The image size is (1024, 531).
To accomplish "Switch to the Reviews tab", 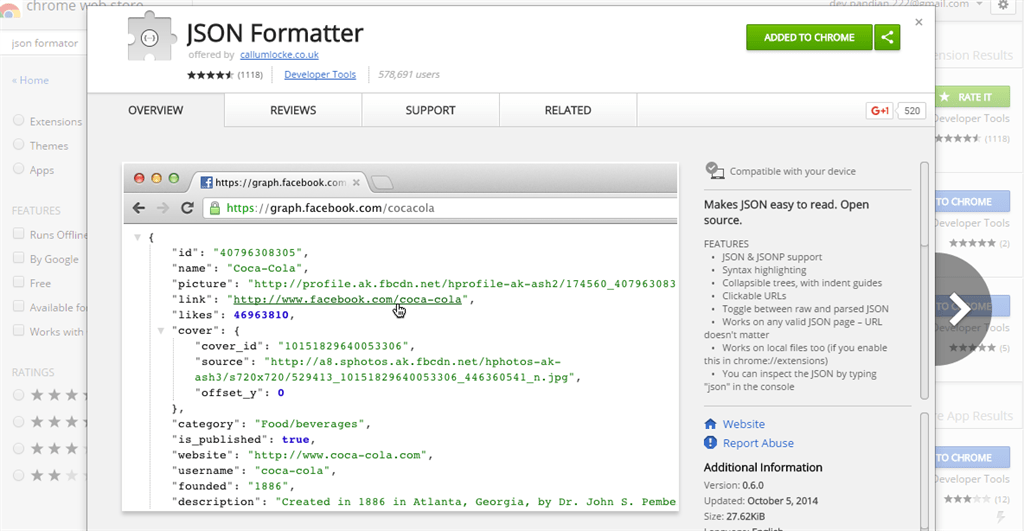I will click(293, 110).
